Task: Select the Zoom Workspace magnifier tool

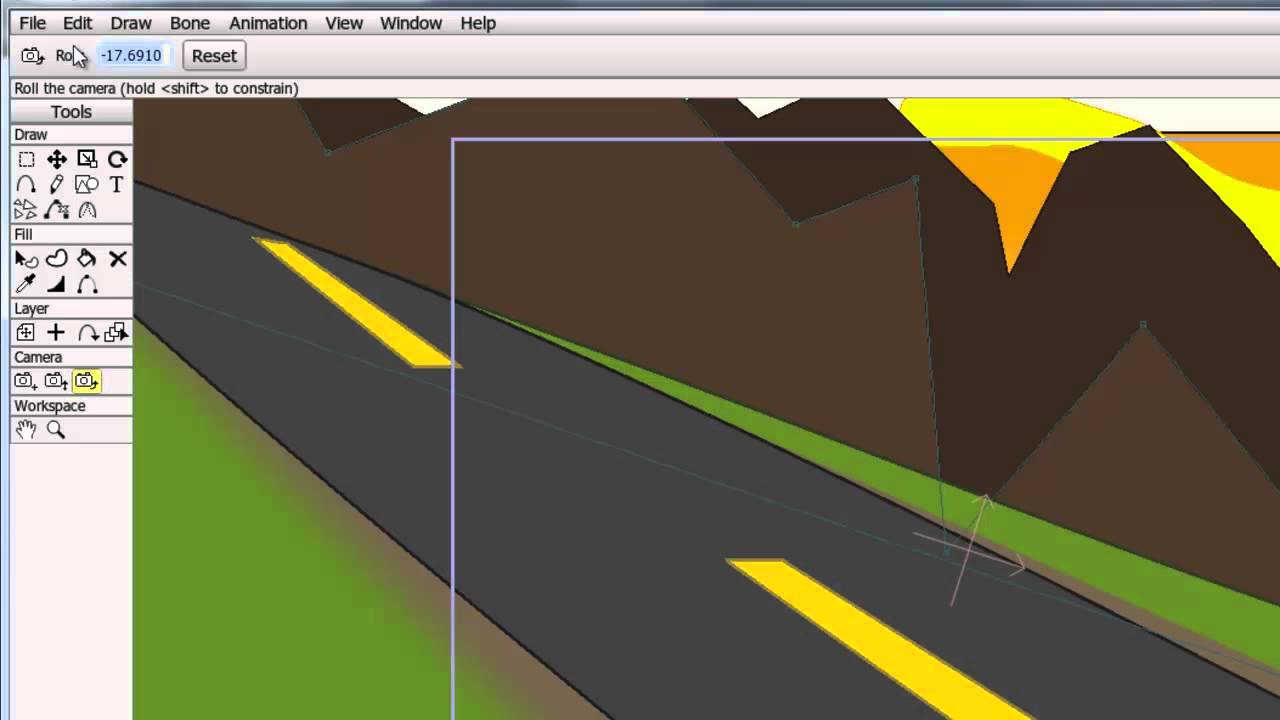Action: pyautogui.click(x=57, y=430)
